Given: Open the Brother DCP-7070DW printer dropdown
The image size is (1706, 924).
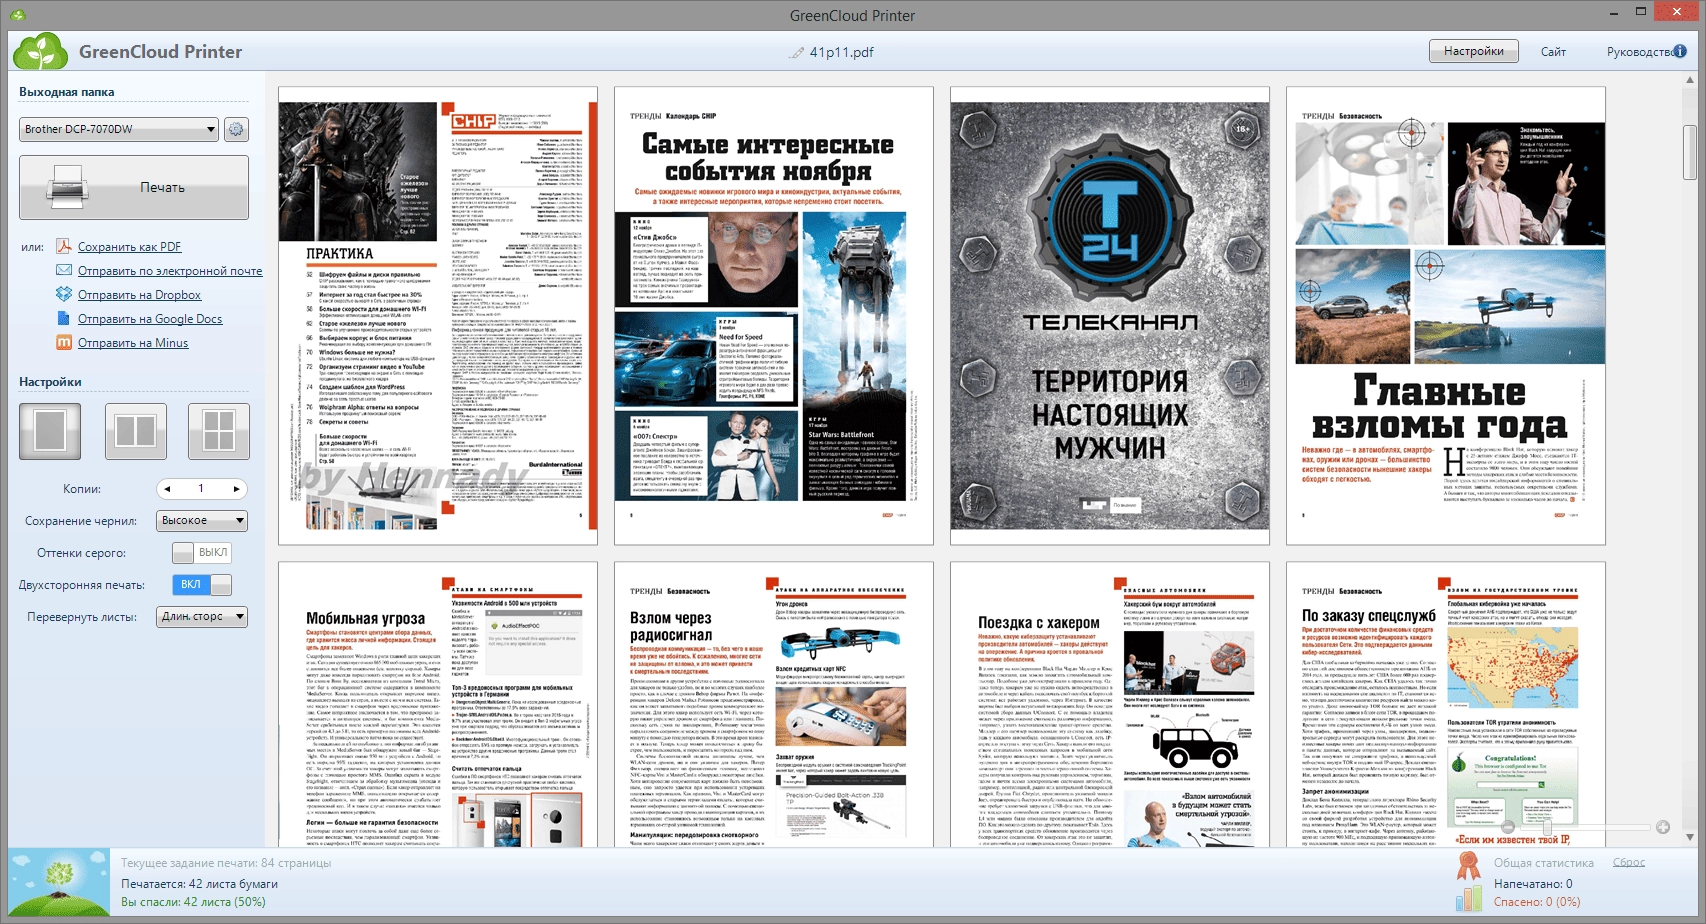Looking at the screenshot, I should coord(119,129).
